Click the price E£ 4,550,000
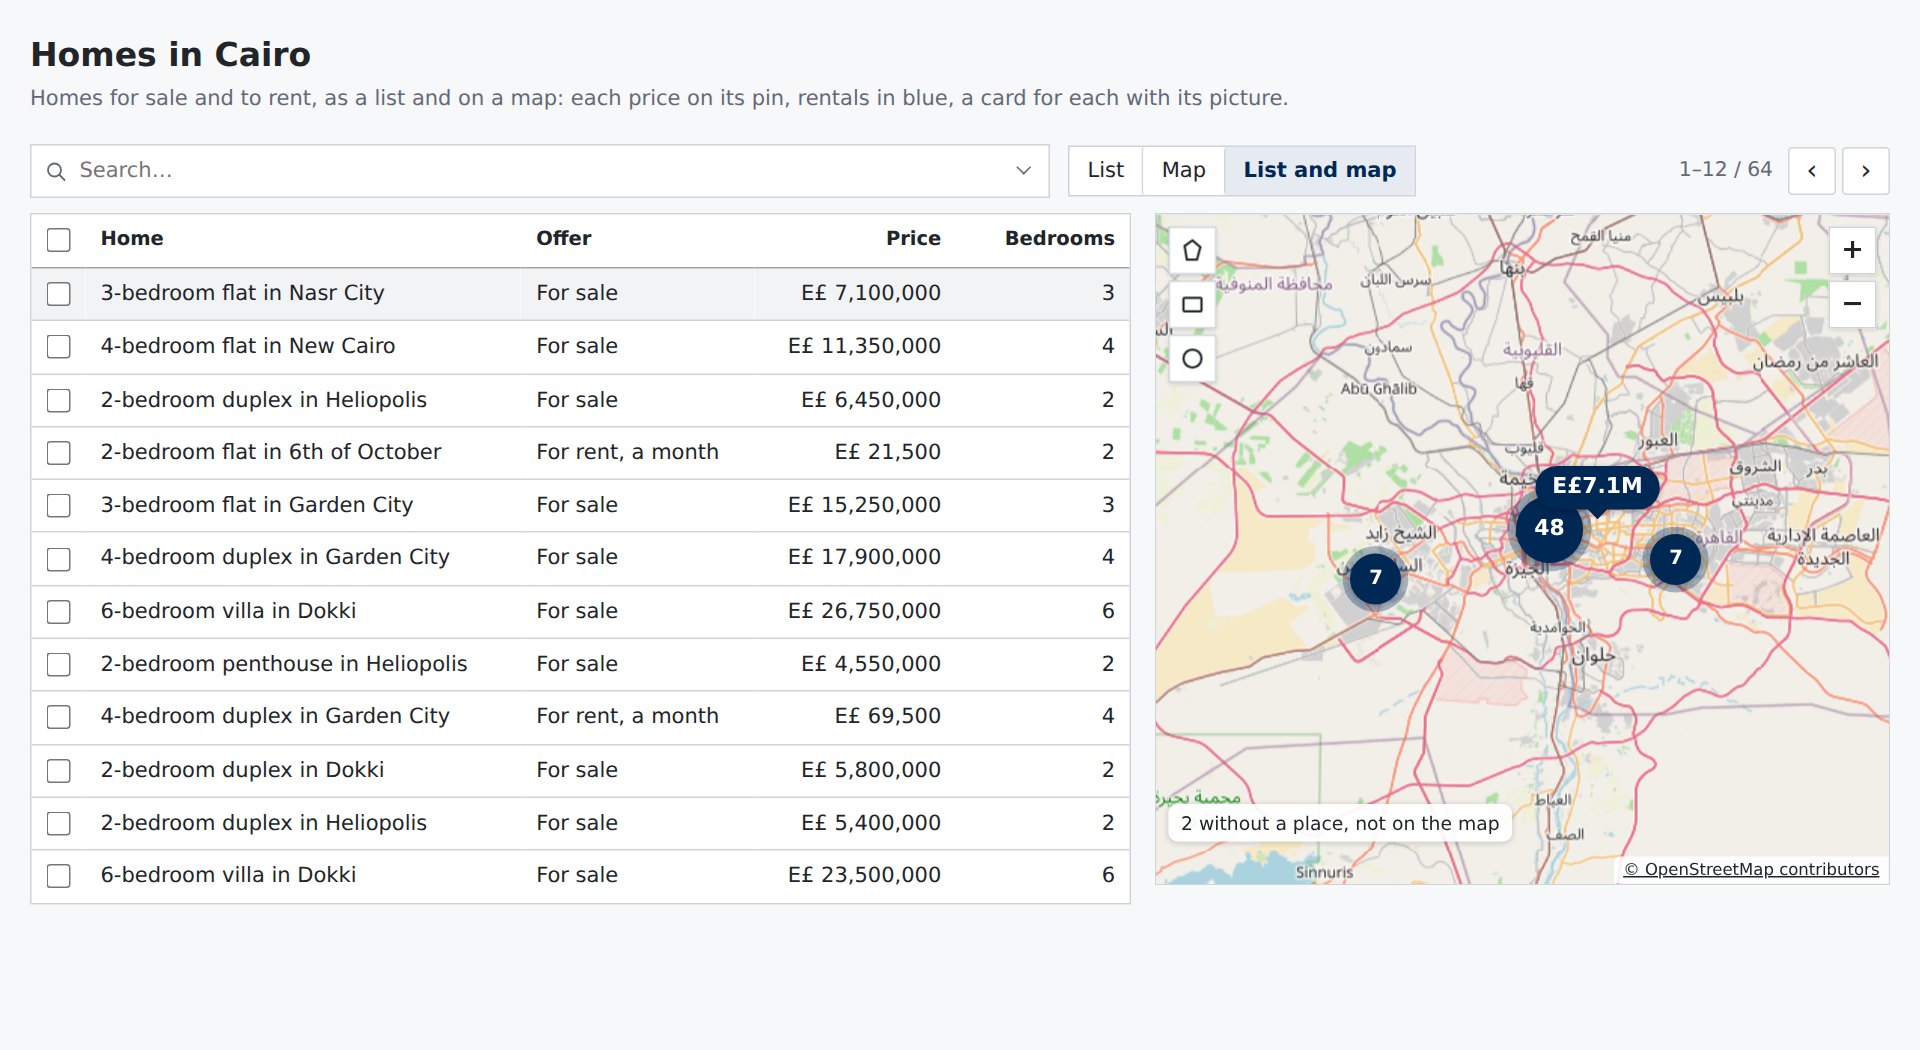This screenshot has width=1920, height=1050. (871, 664)
